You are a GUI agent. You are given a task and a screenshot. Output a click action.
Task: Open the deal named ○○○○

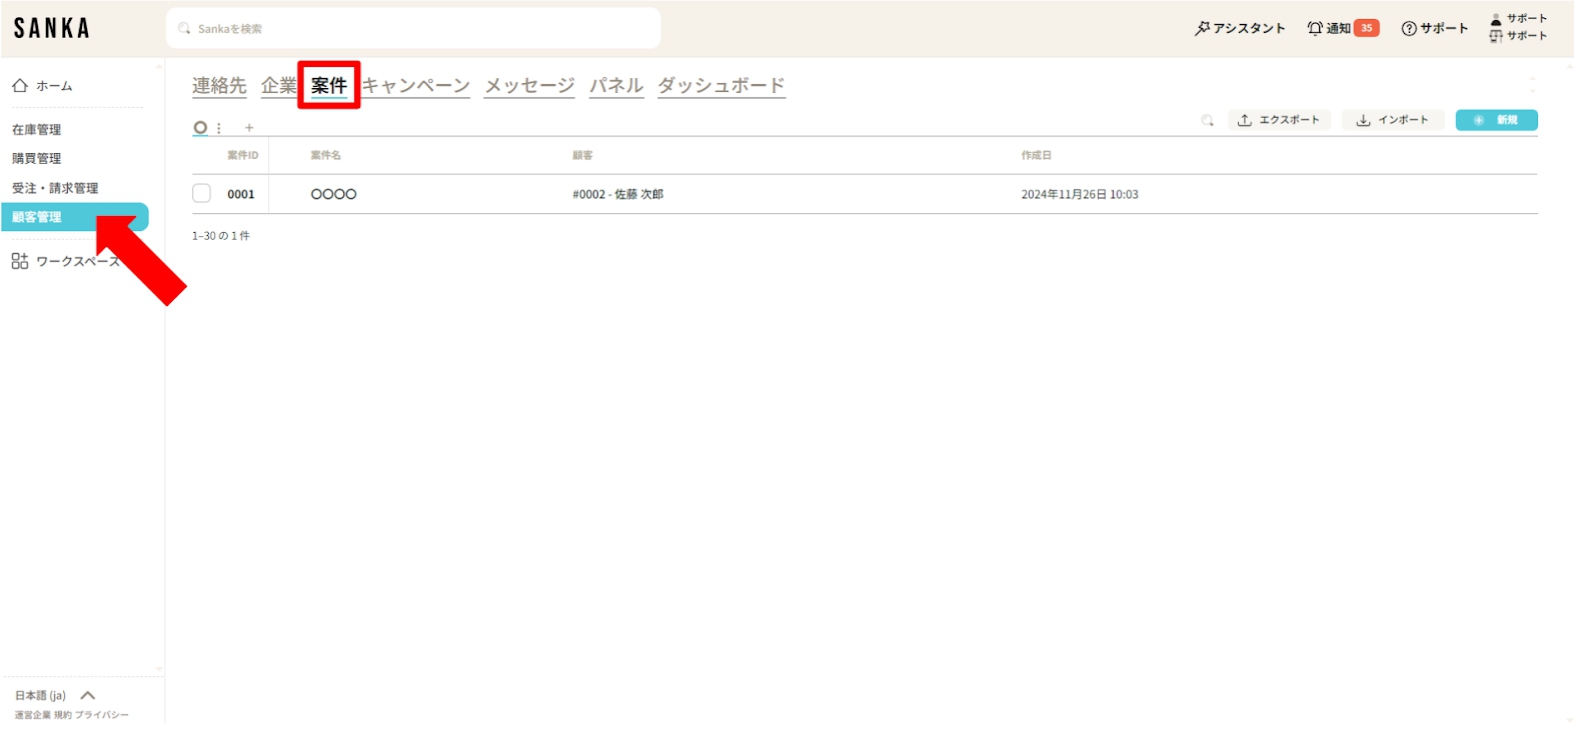[334, 194]
